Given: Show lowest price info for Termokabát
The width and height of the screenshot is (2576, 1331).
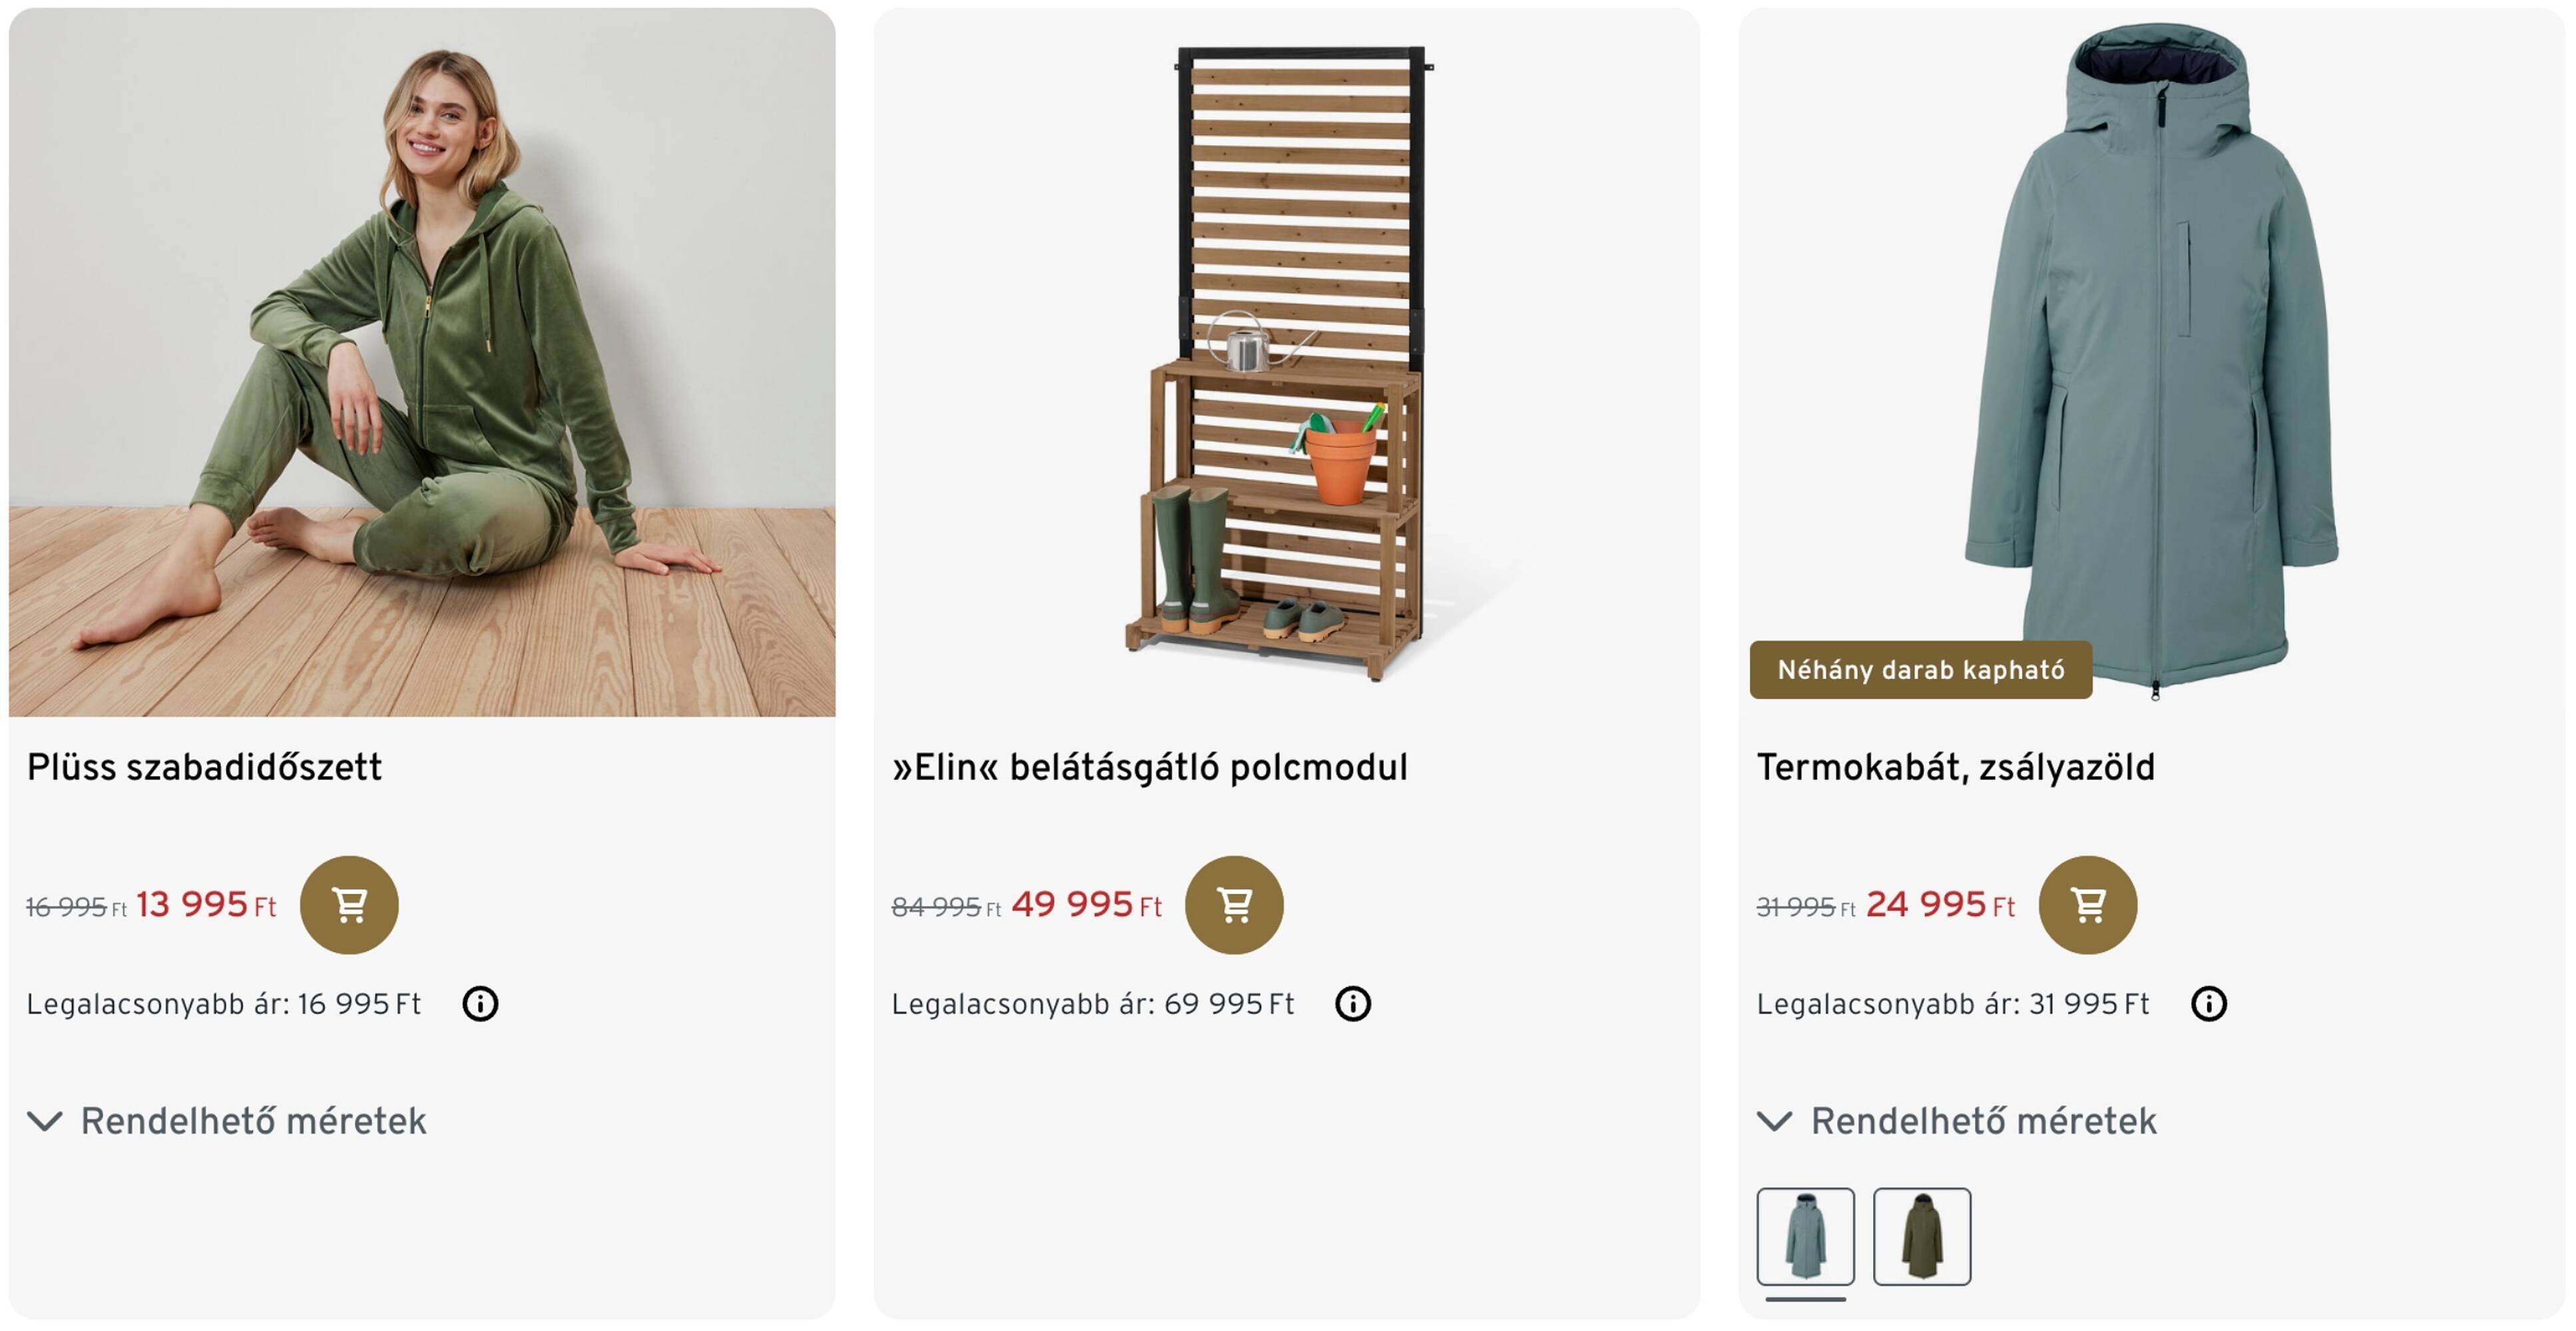Looking at the screenshot, I should pyautogui.click(x=2208, y=1003).
